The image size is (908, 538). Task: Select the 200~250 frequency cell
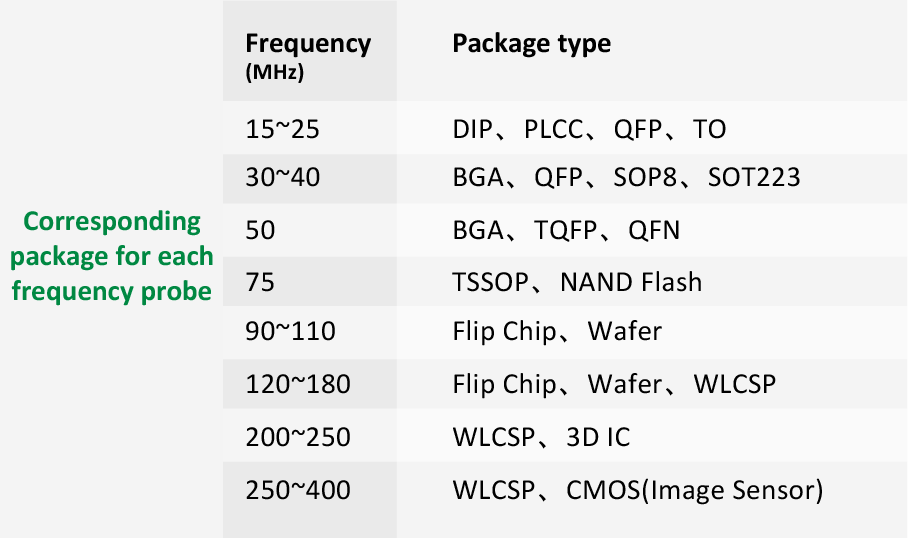pyautogui.click(x=298, y=437)
